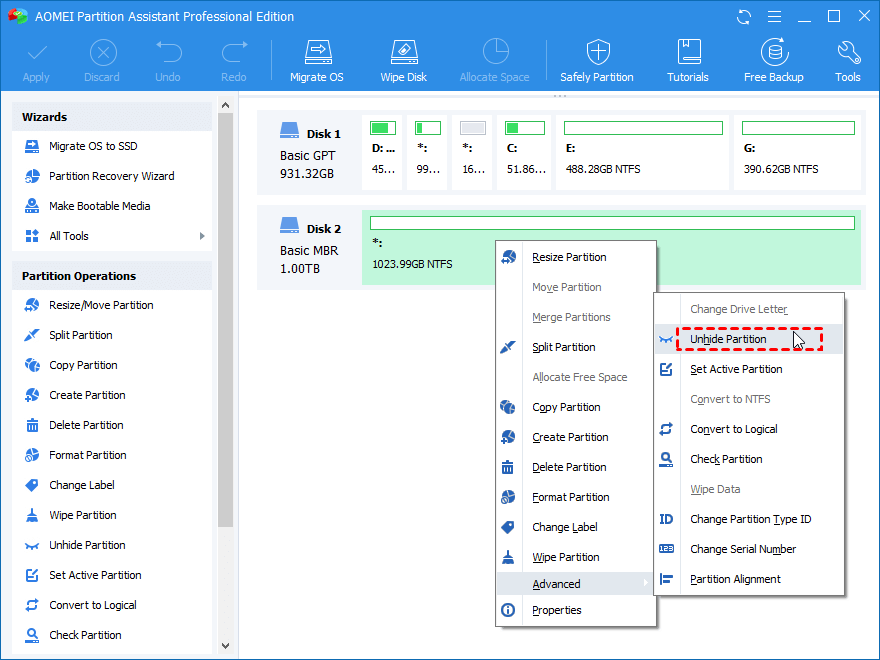
Task: Expand the All Tools submenu arrow
Action: 202,236
